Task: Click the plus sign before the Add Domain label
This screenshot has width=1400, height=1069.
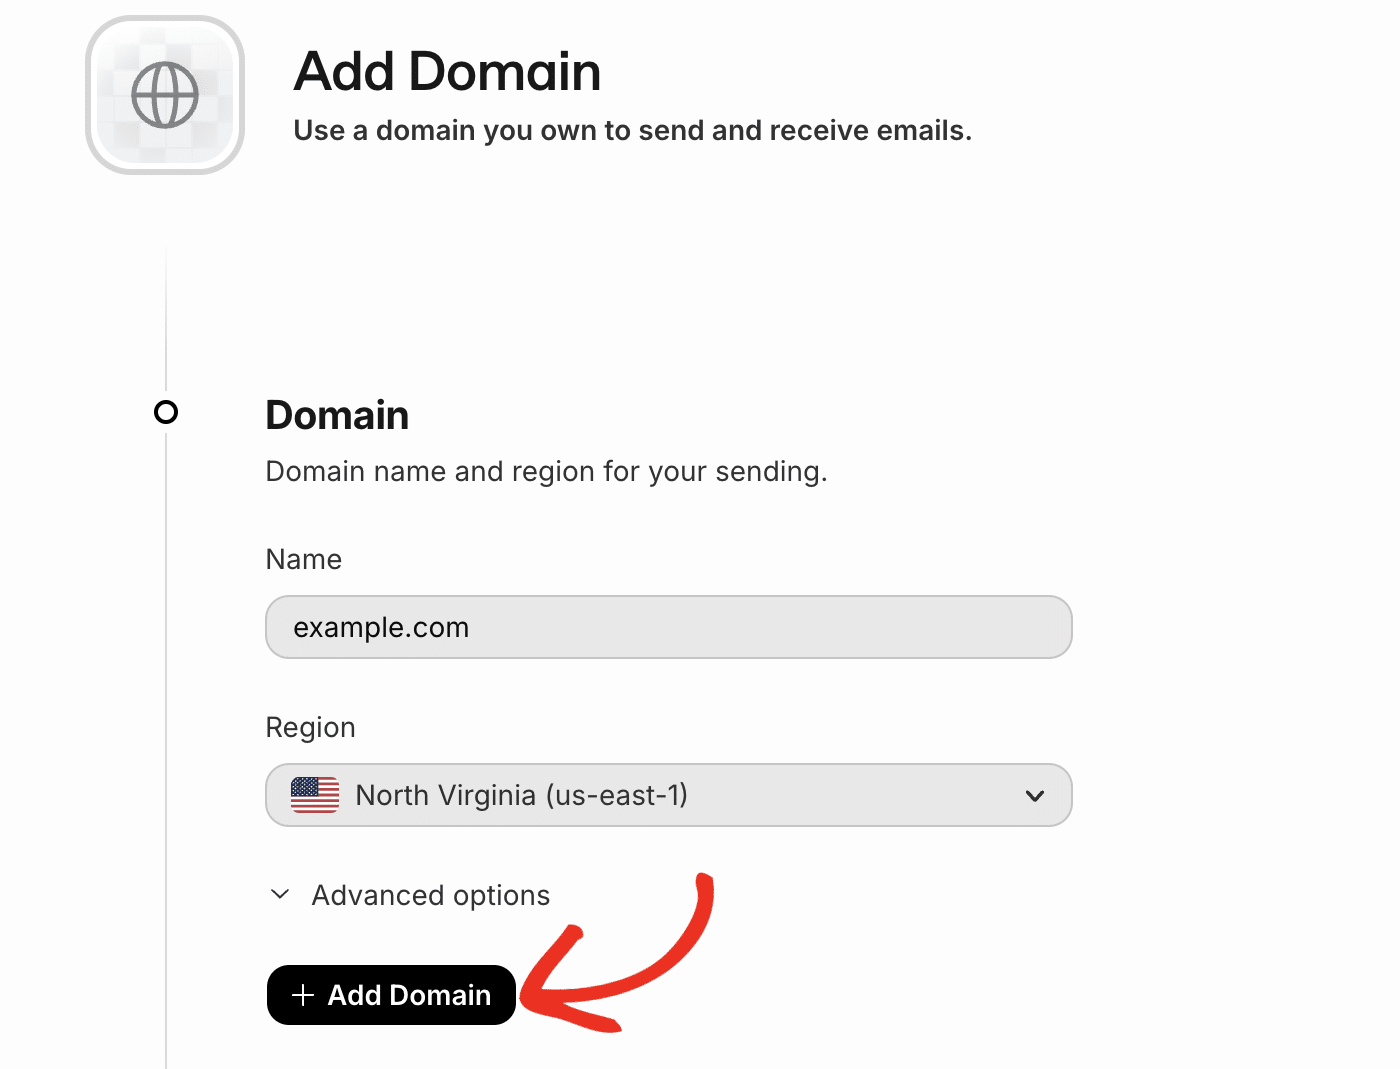Action: (303, 995)
